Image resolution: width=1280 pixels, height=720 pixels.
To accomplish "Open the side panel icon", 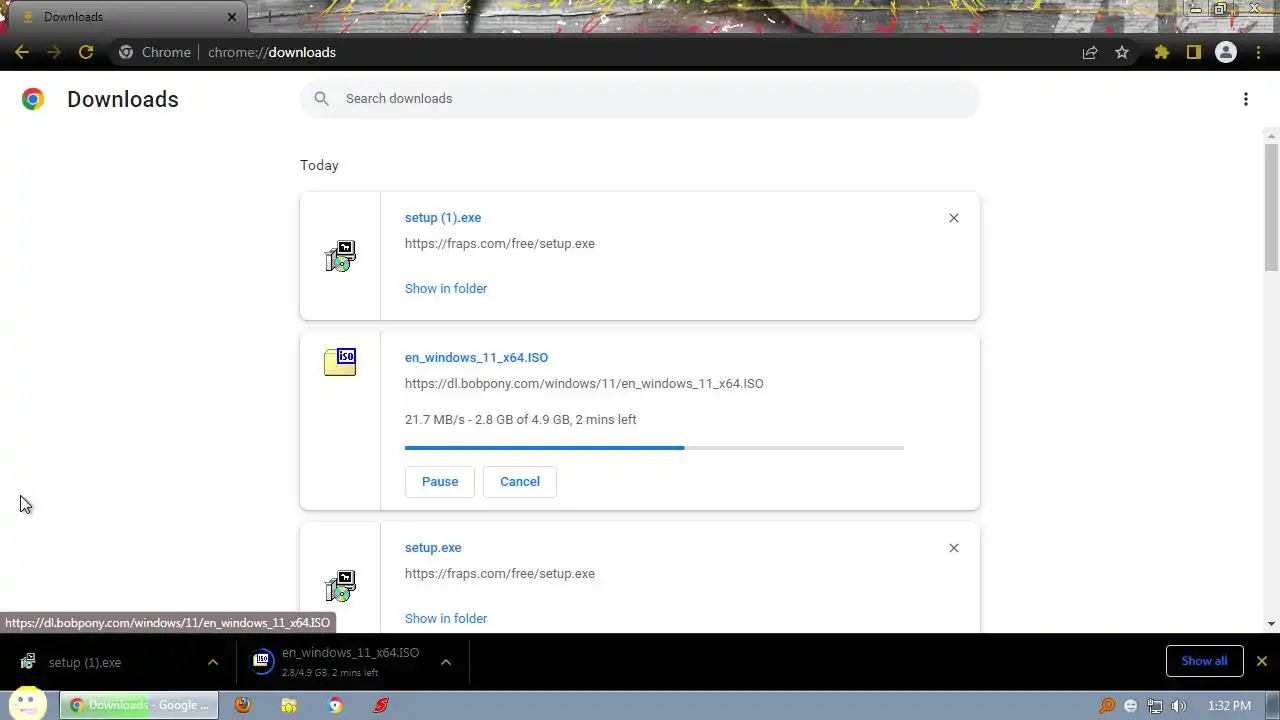I will (x=1193, y=52).
